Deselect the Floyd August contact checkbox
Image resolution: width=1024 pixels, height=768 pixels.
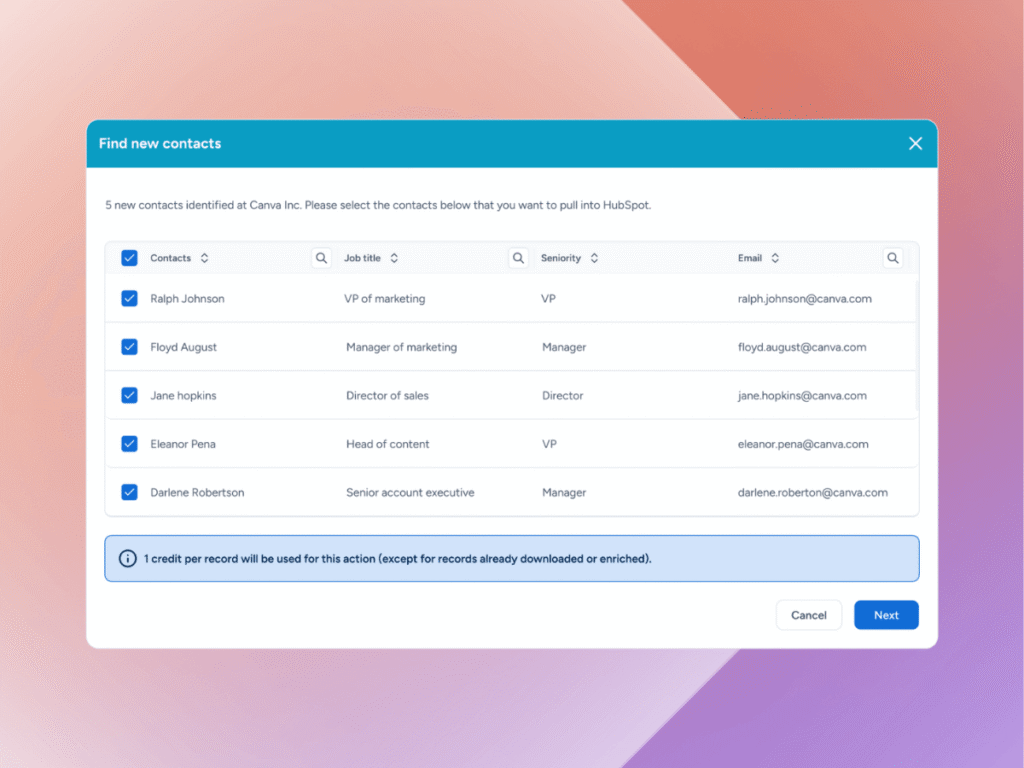129,347
